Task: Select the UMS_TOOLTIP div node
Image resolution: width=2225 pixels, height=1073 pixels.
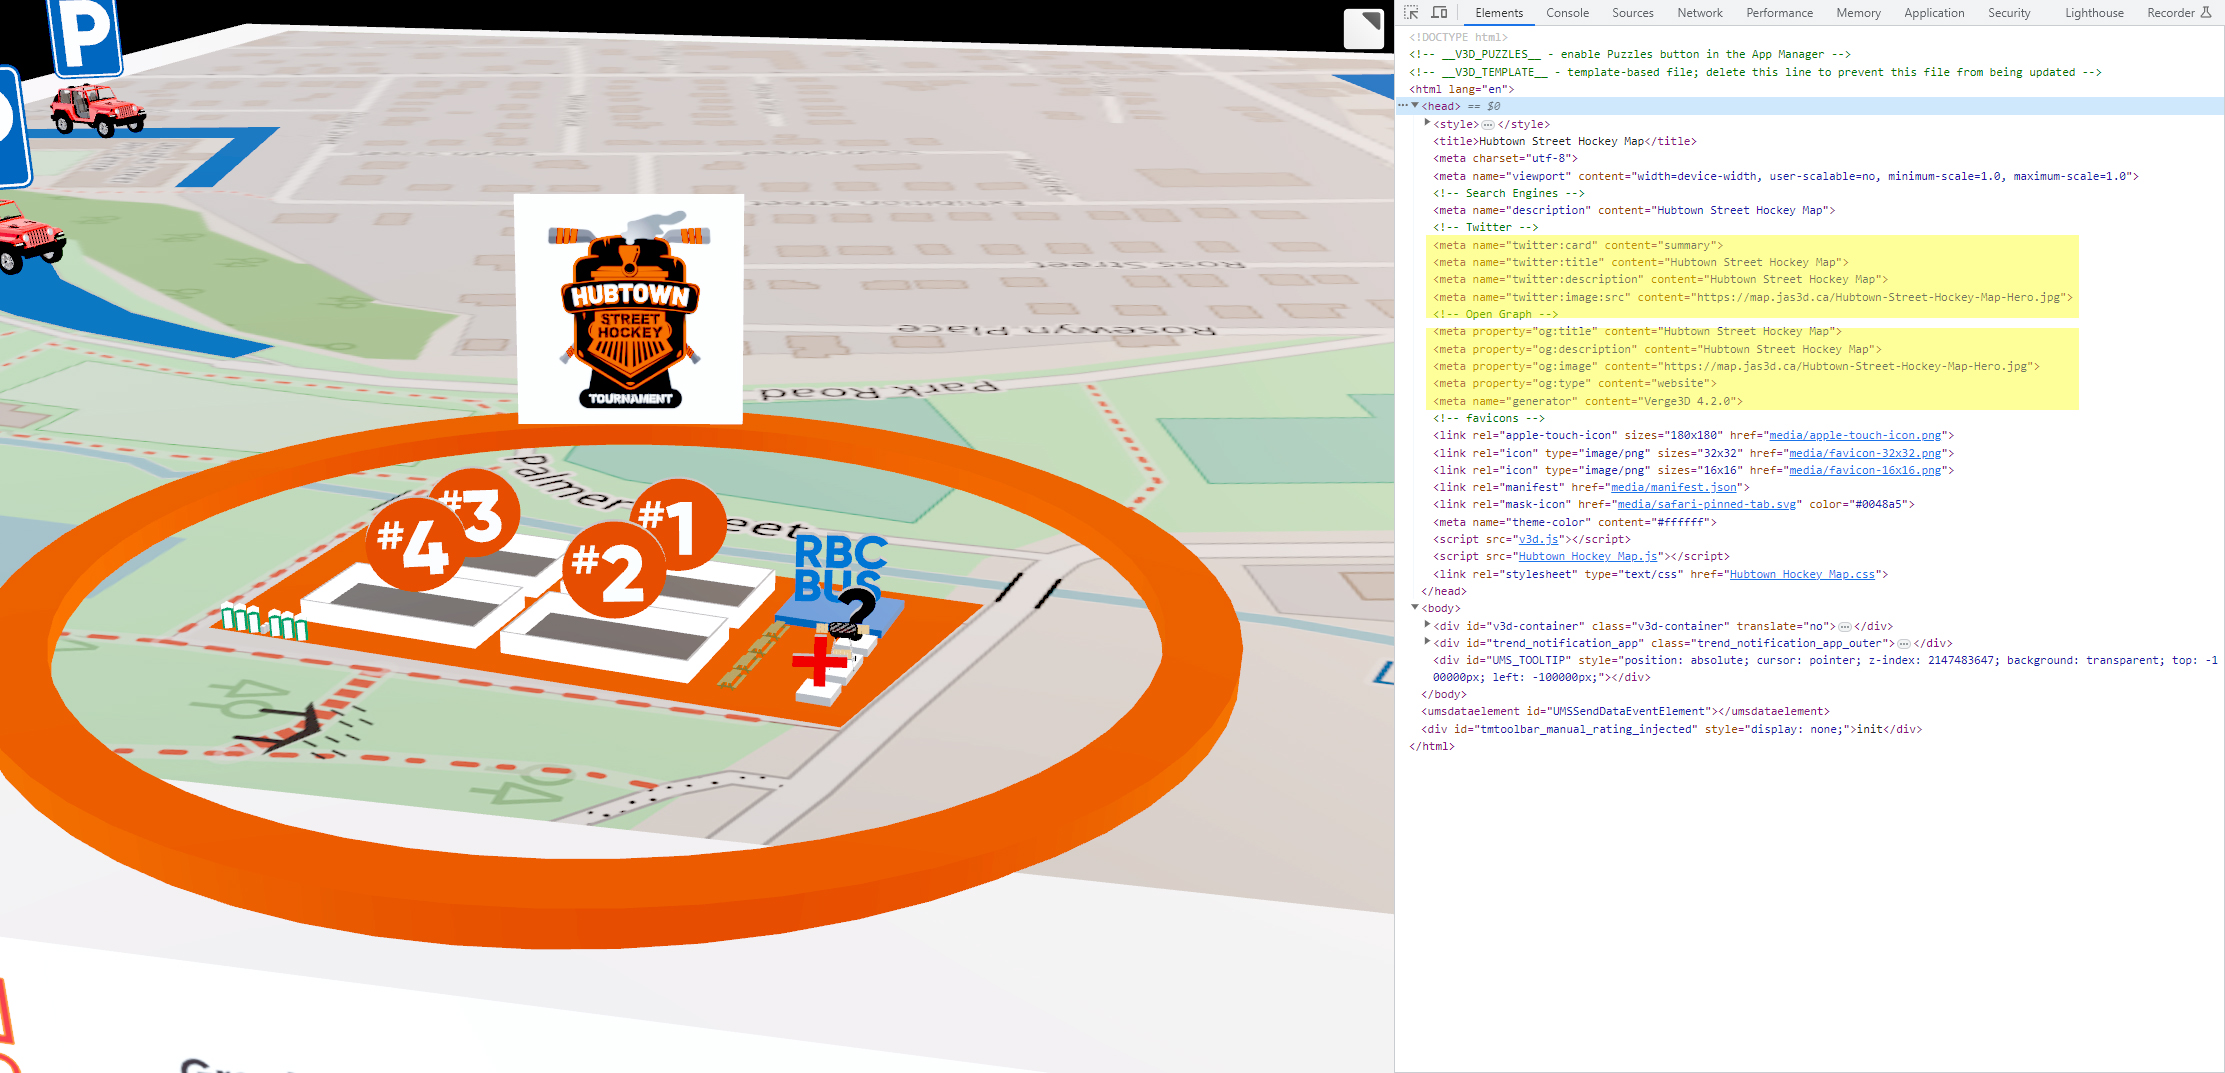Action: point(1825,669)
